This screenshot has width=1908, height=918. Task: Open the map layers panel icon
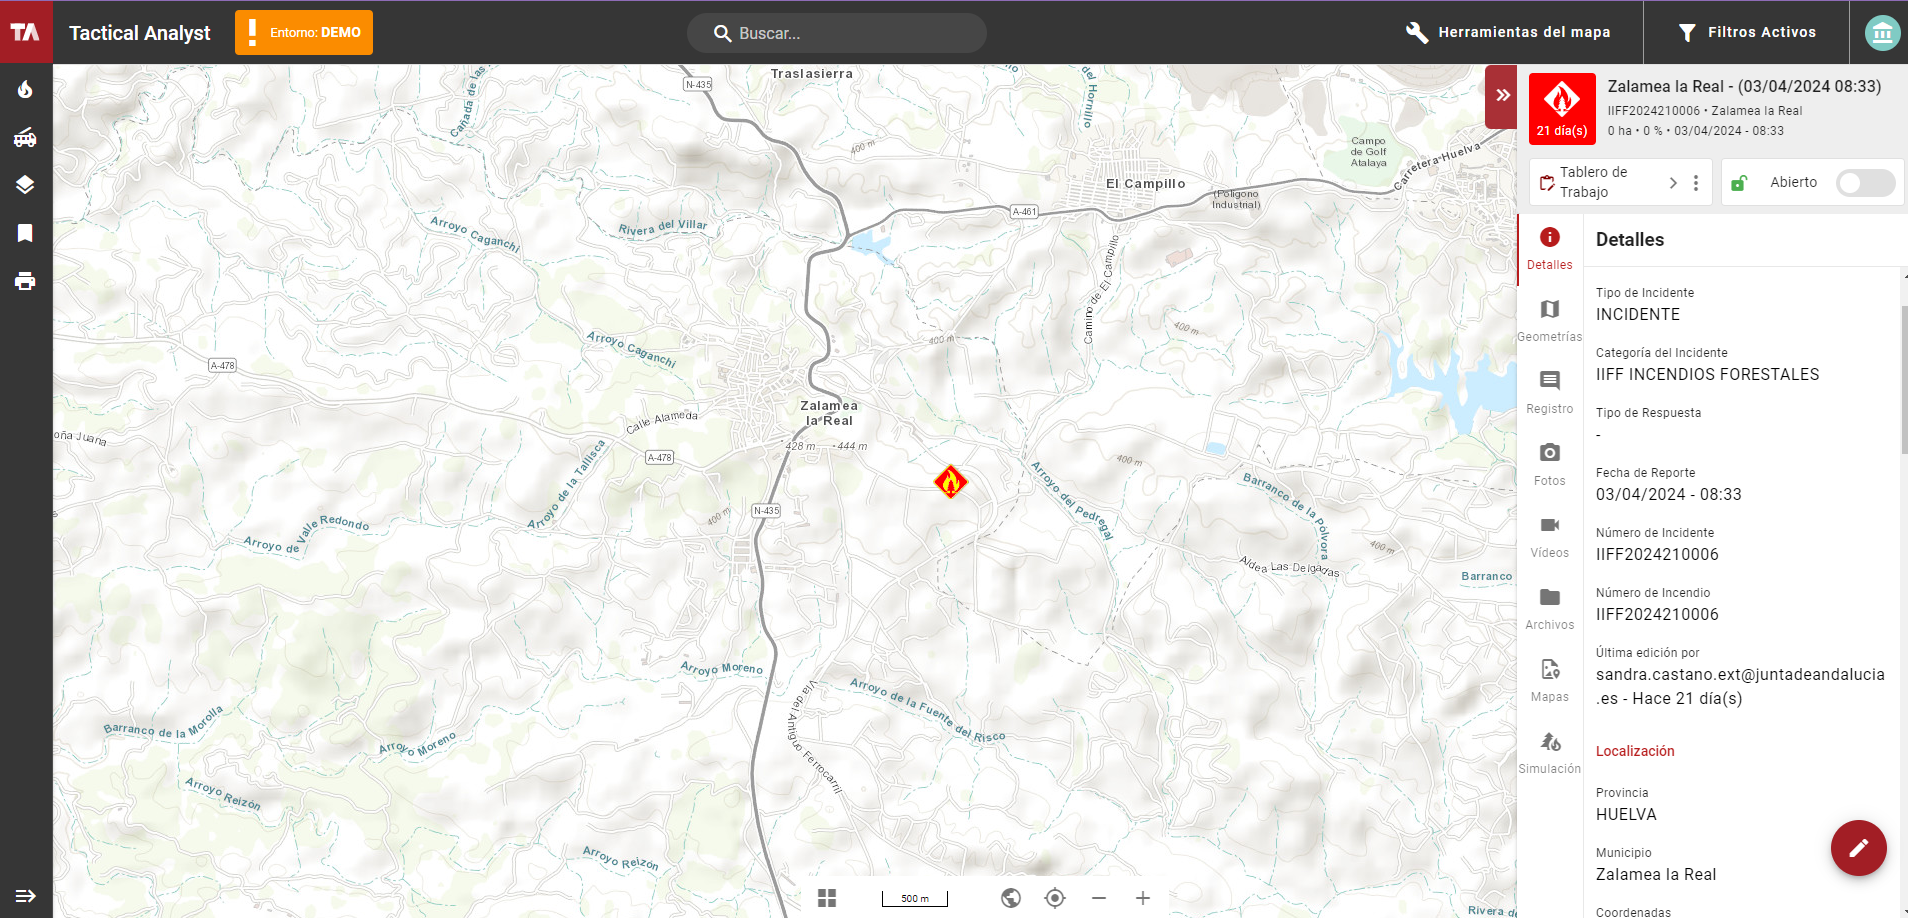25,185
